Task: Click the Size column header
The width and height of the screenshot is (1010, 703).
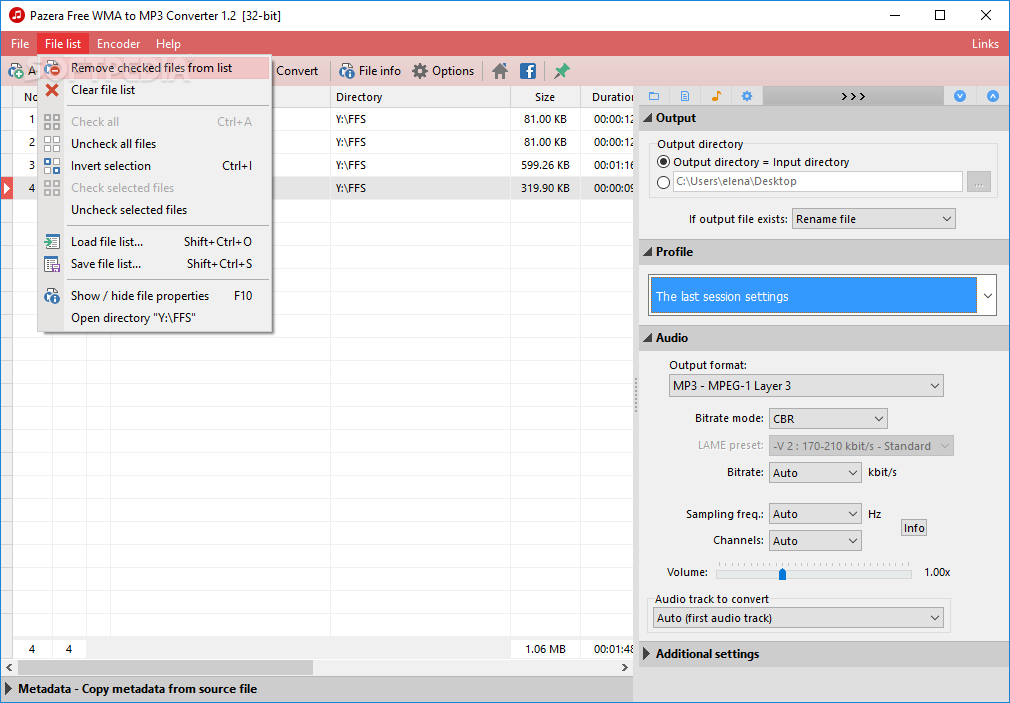Action: point(546,97)
